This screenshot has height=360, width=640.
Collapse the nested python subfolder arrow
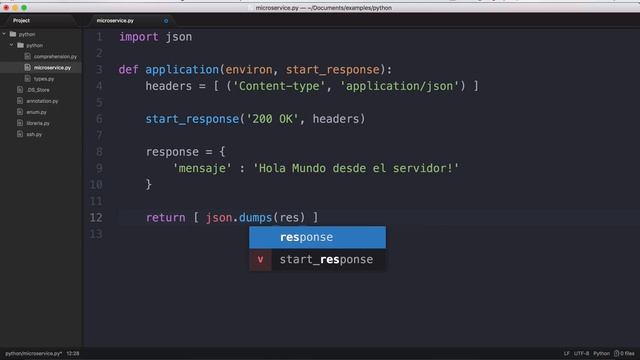[x=12, y=45]
